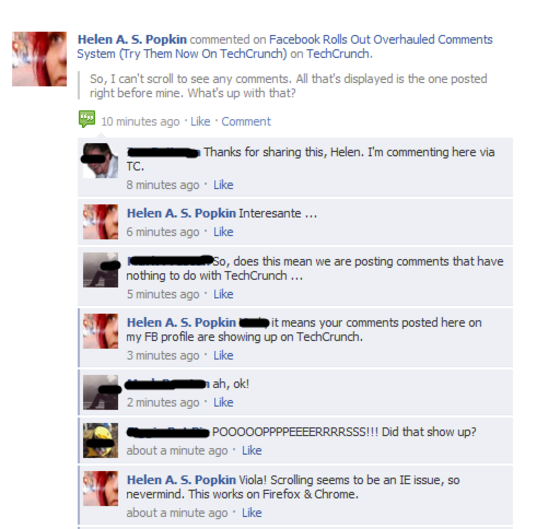Click Helen A. S. Popkin's name in 'Viola!' comment
Screen dimensions: 560x529
[181, 480]
